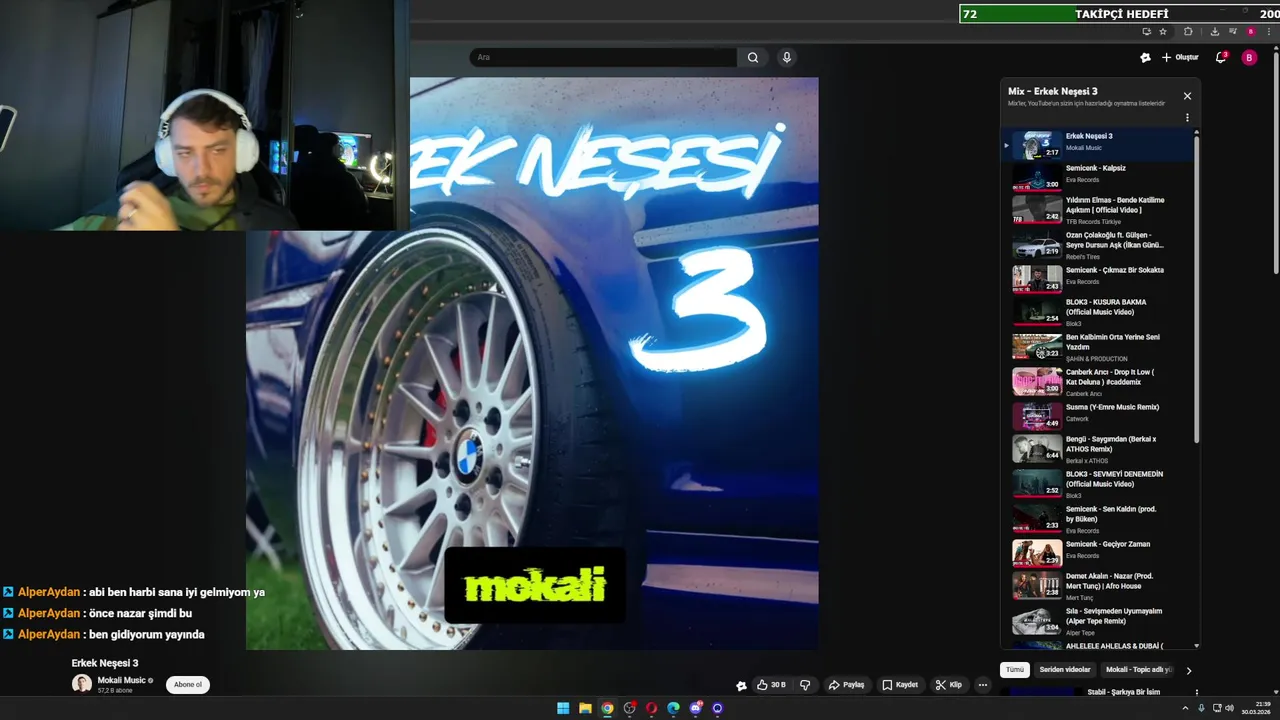1280x720 pixels.
Task: Open Windows Start menu
Action: (563, 708)
